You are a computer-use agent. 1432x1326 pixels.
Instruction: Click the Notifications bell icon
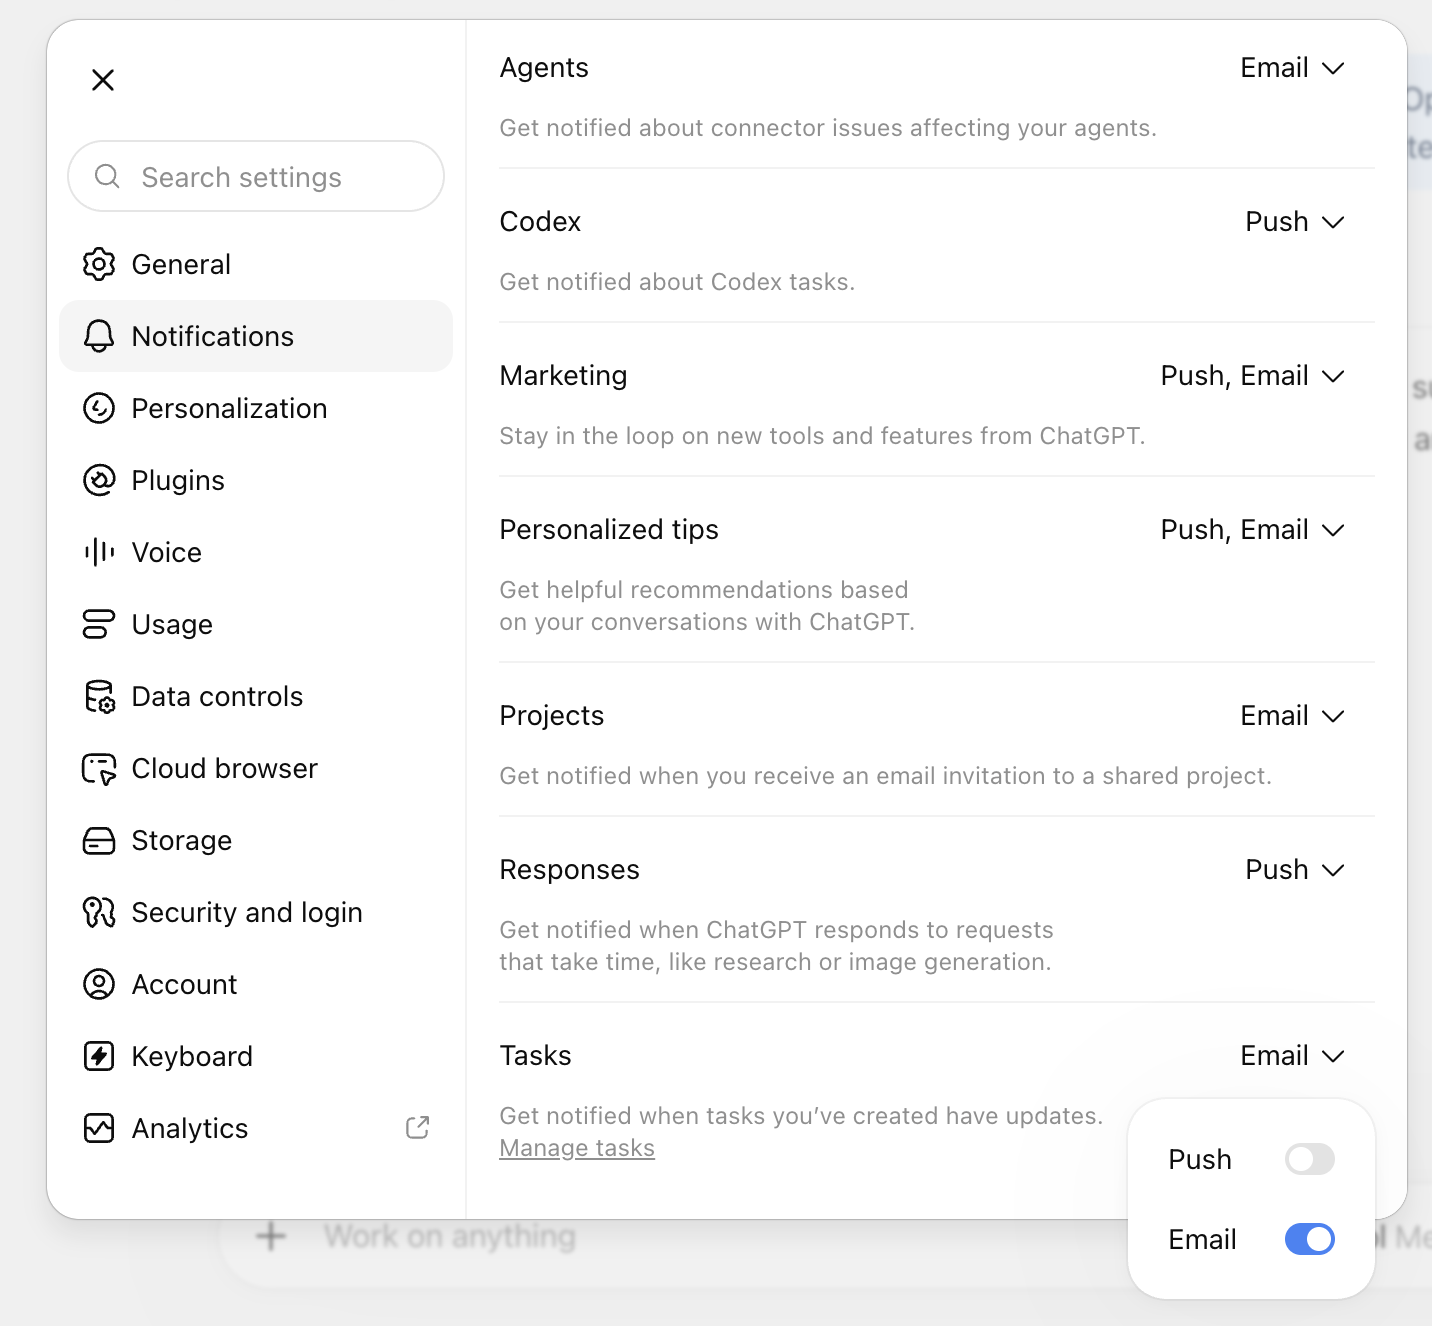[x=99, y=336]
